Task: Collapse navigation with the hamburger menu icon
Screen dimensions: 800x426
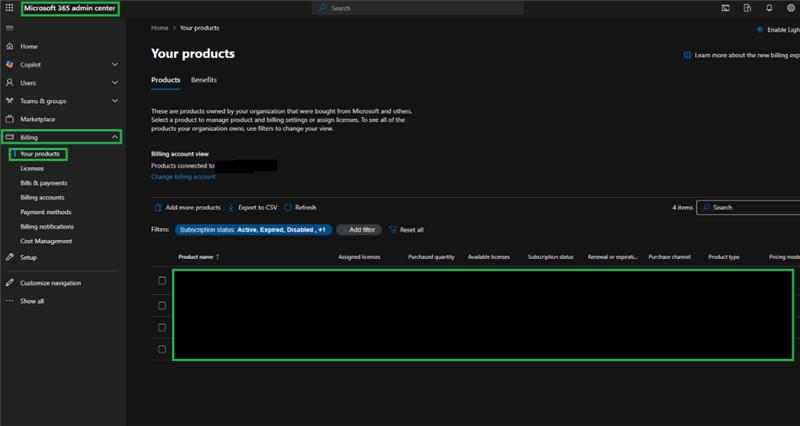Action: 9,28
